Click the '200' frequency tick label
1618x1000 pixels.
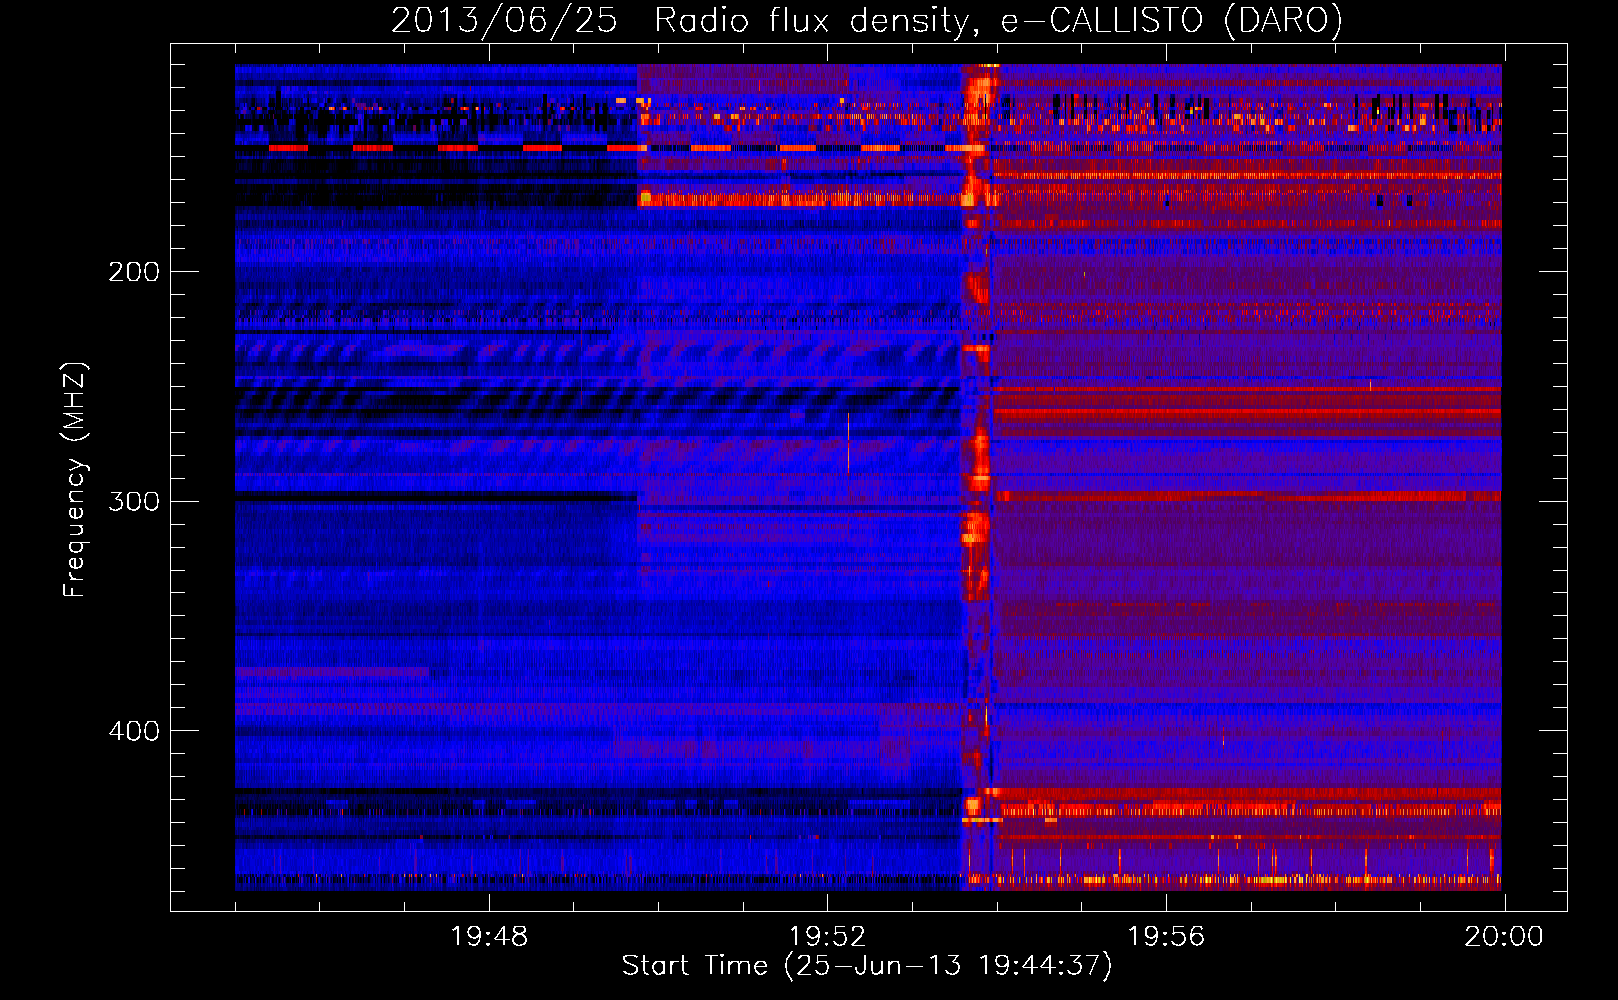pos(134,272)
